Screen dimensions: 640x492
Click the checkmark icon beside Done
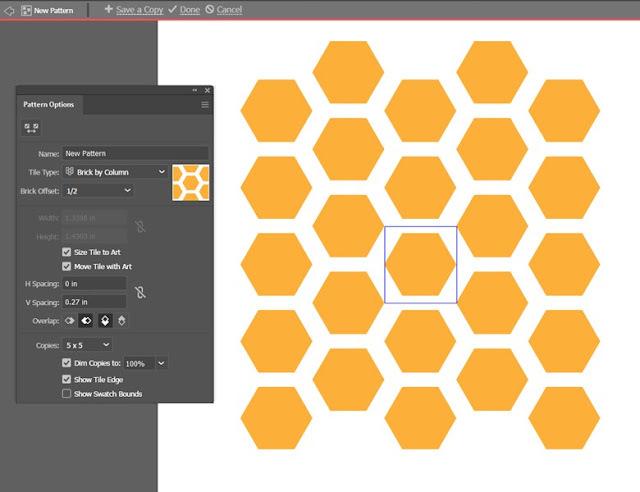173,9
